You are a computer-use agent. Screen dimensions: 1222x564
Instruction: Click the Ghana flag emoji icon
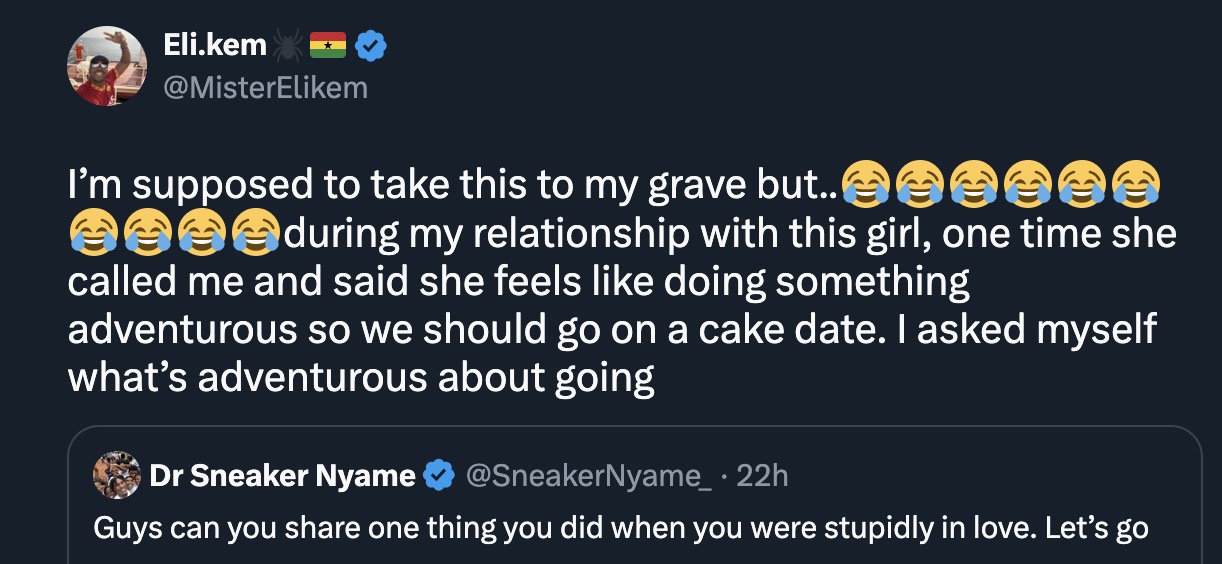pyautogui.click(x=328, y=45)
